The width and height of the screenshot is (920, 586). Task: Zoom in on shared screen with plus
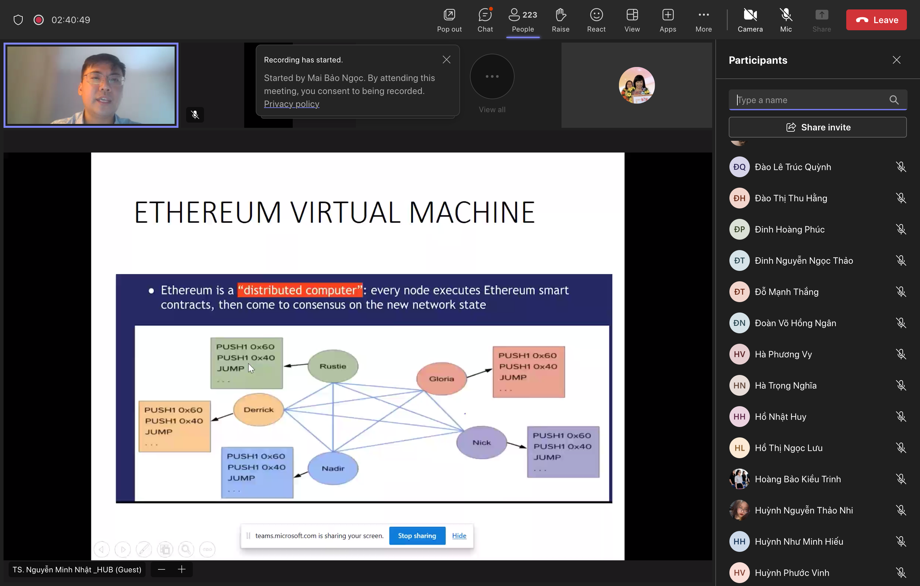click(x=182, y=569)
